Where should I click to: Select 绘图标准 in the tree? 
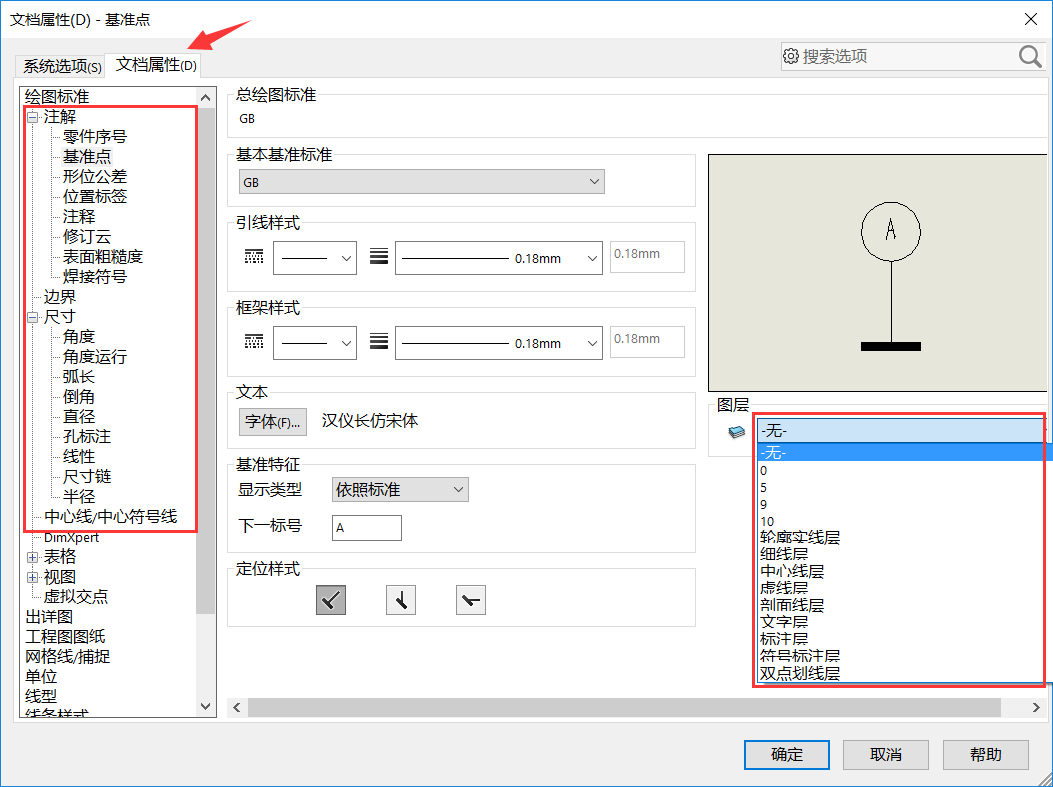[x=57, y=97]
